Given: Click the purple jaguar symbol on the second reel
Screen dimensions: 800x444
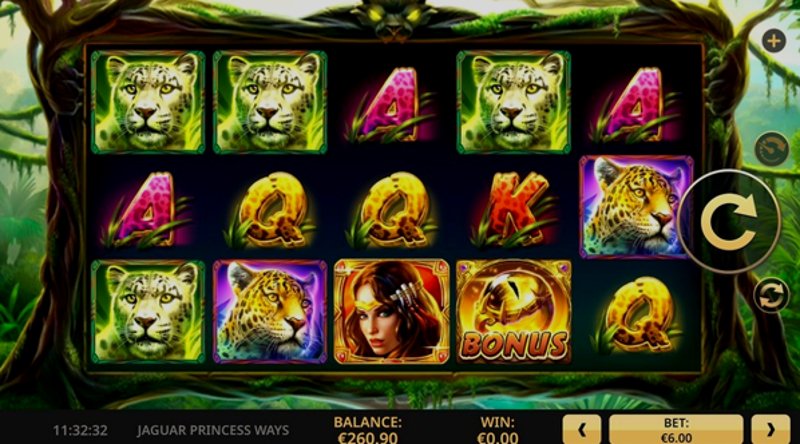Looking at the screenshot, I should (x=270, y=311).
